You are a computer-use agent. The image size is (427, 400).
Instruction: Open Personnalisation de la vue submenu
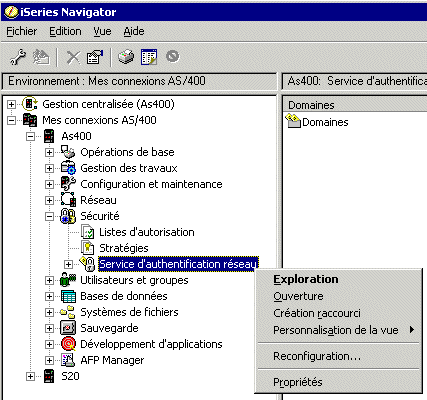pos(339,330)
